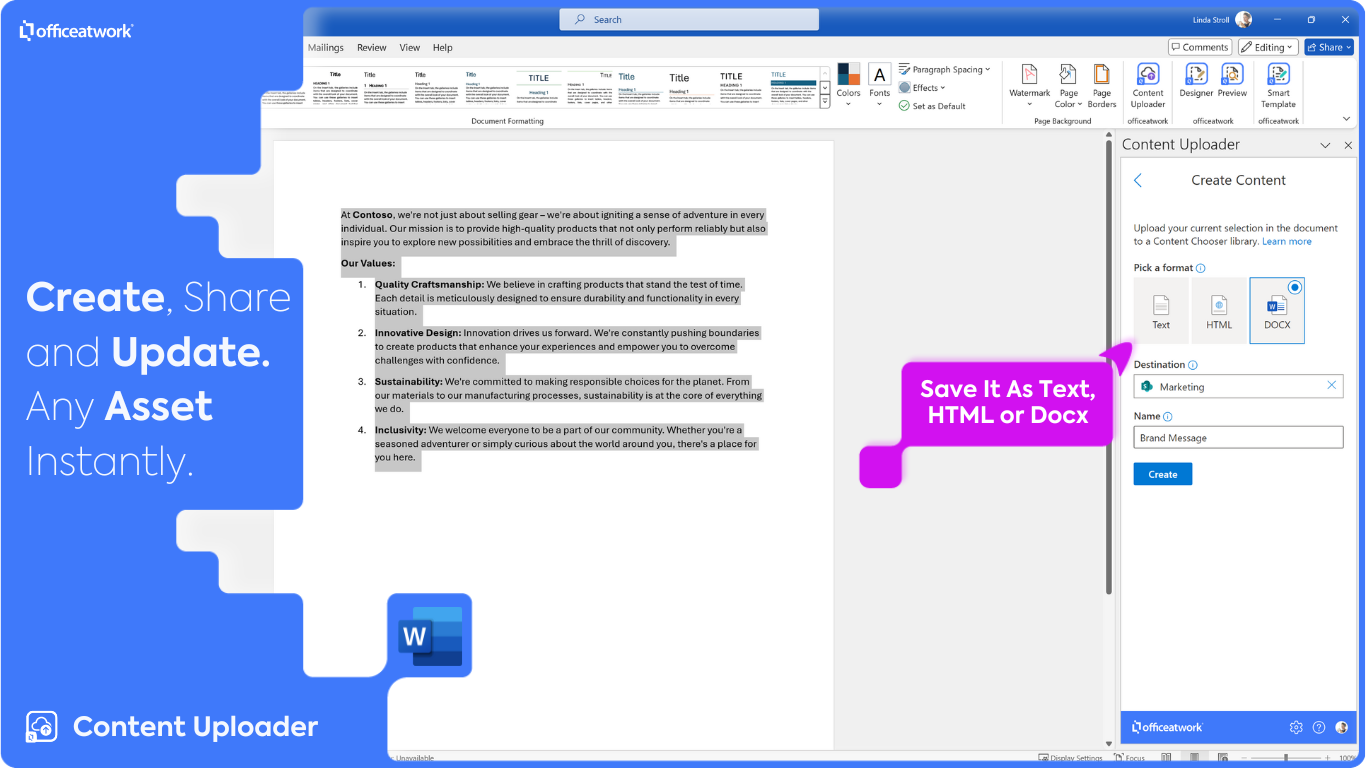The height and width of the screenshot is (768, 1366).
Task: Click 'Innovative Design:' list item text
Action: [x=418, y=332]
